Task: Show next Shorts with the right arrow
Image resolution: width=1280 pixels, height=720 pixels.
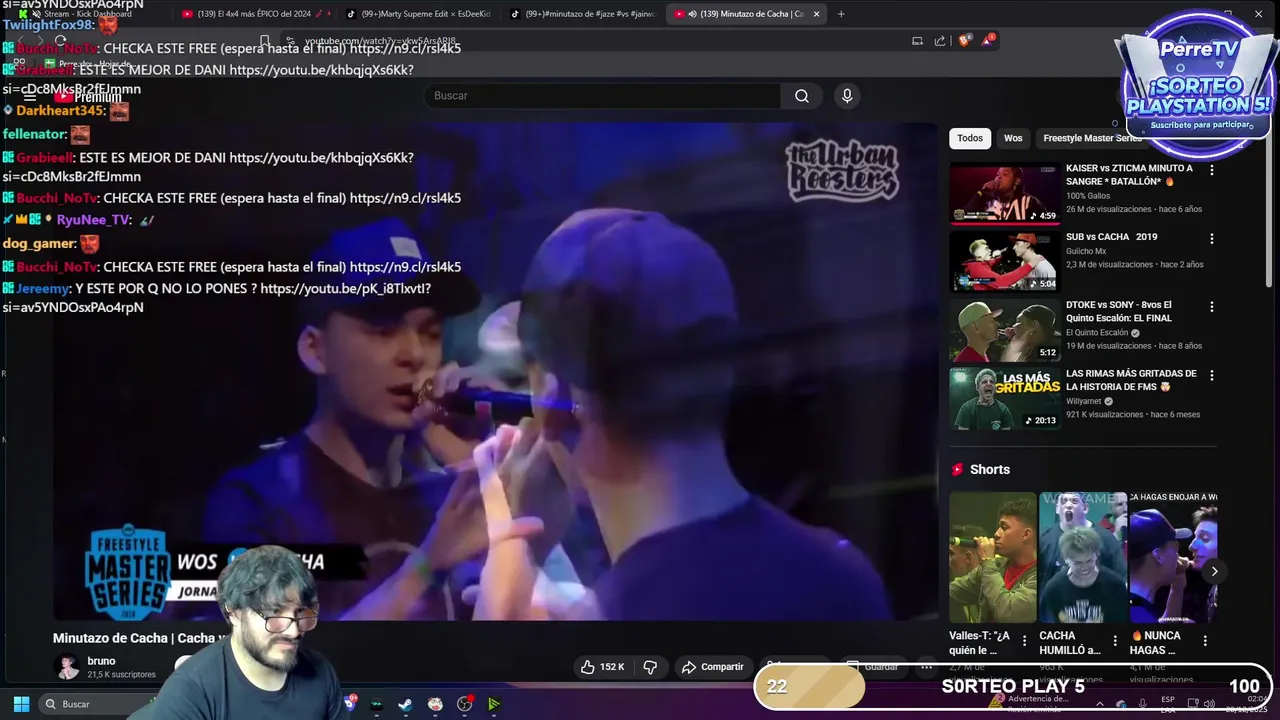Action: coord(1214,572)
